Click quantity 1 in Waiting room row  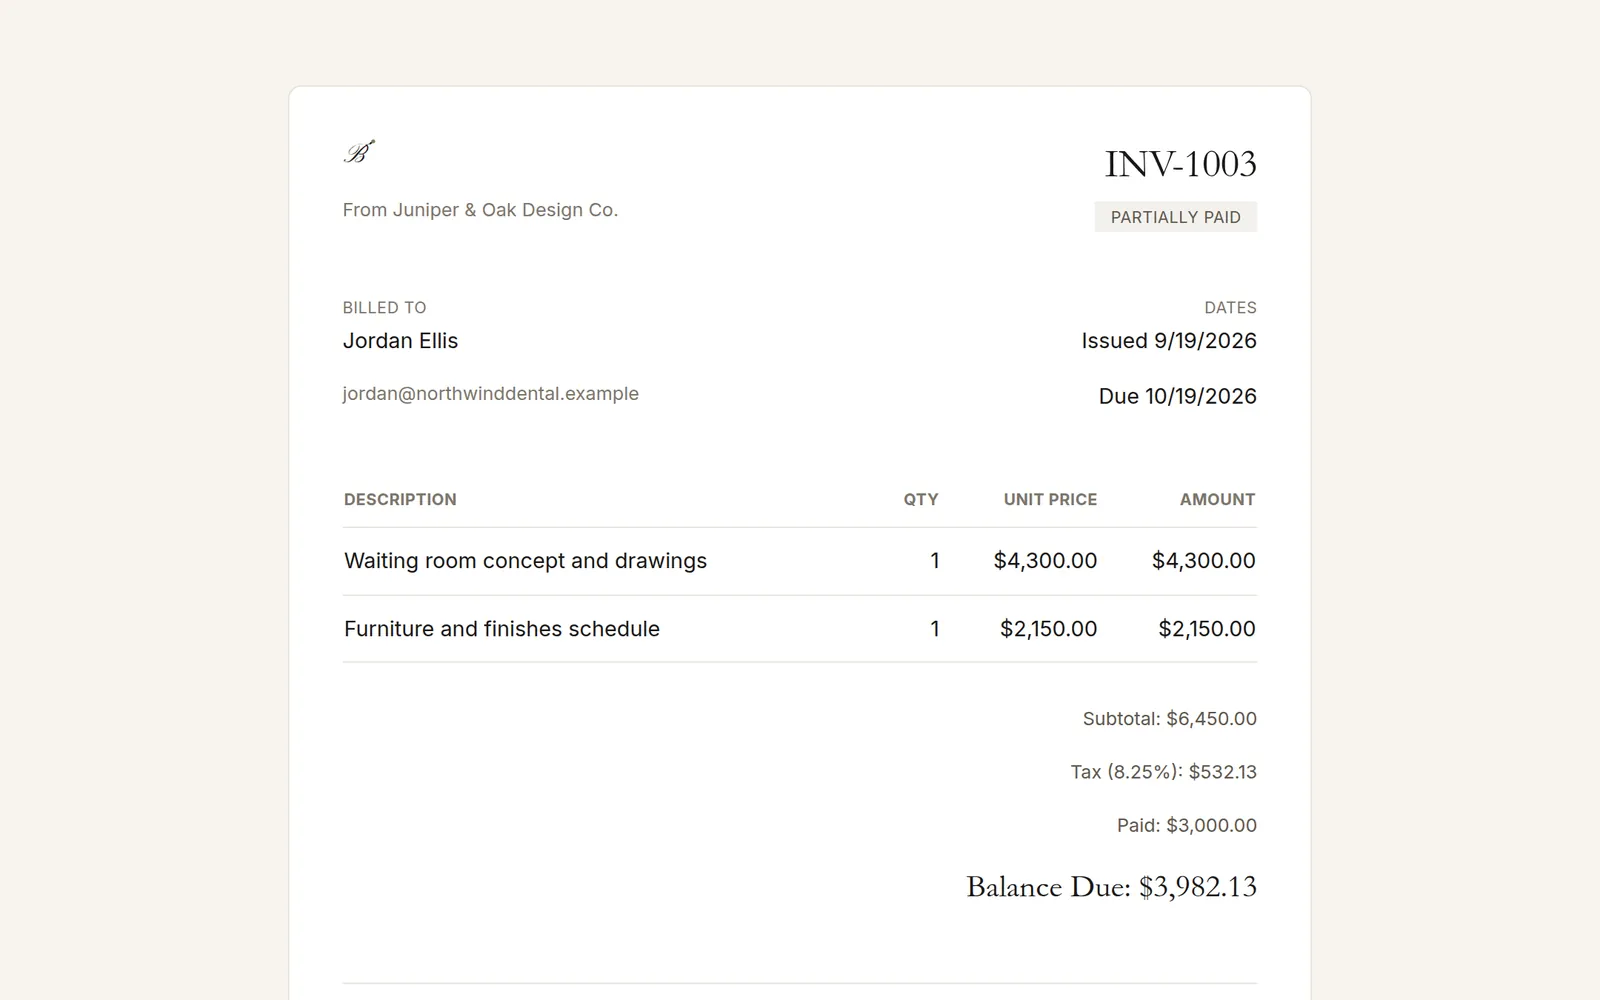click(935, 561)
